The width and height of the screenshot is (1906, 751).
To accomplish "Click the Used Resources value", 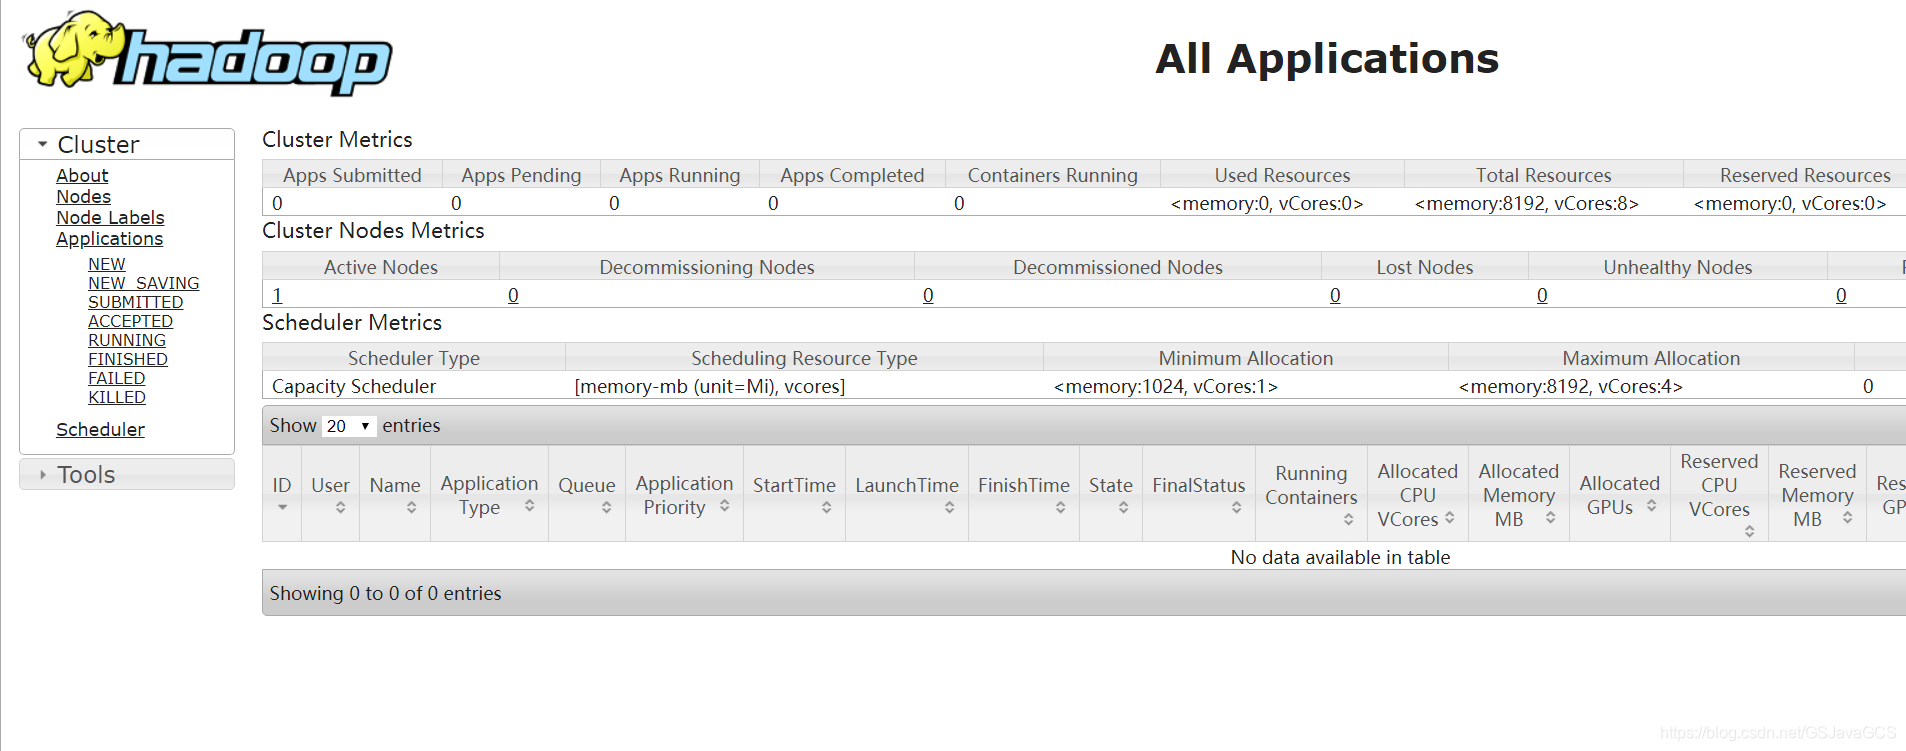I will point(1267,203).
